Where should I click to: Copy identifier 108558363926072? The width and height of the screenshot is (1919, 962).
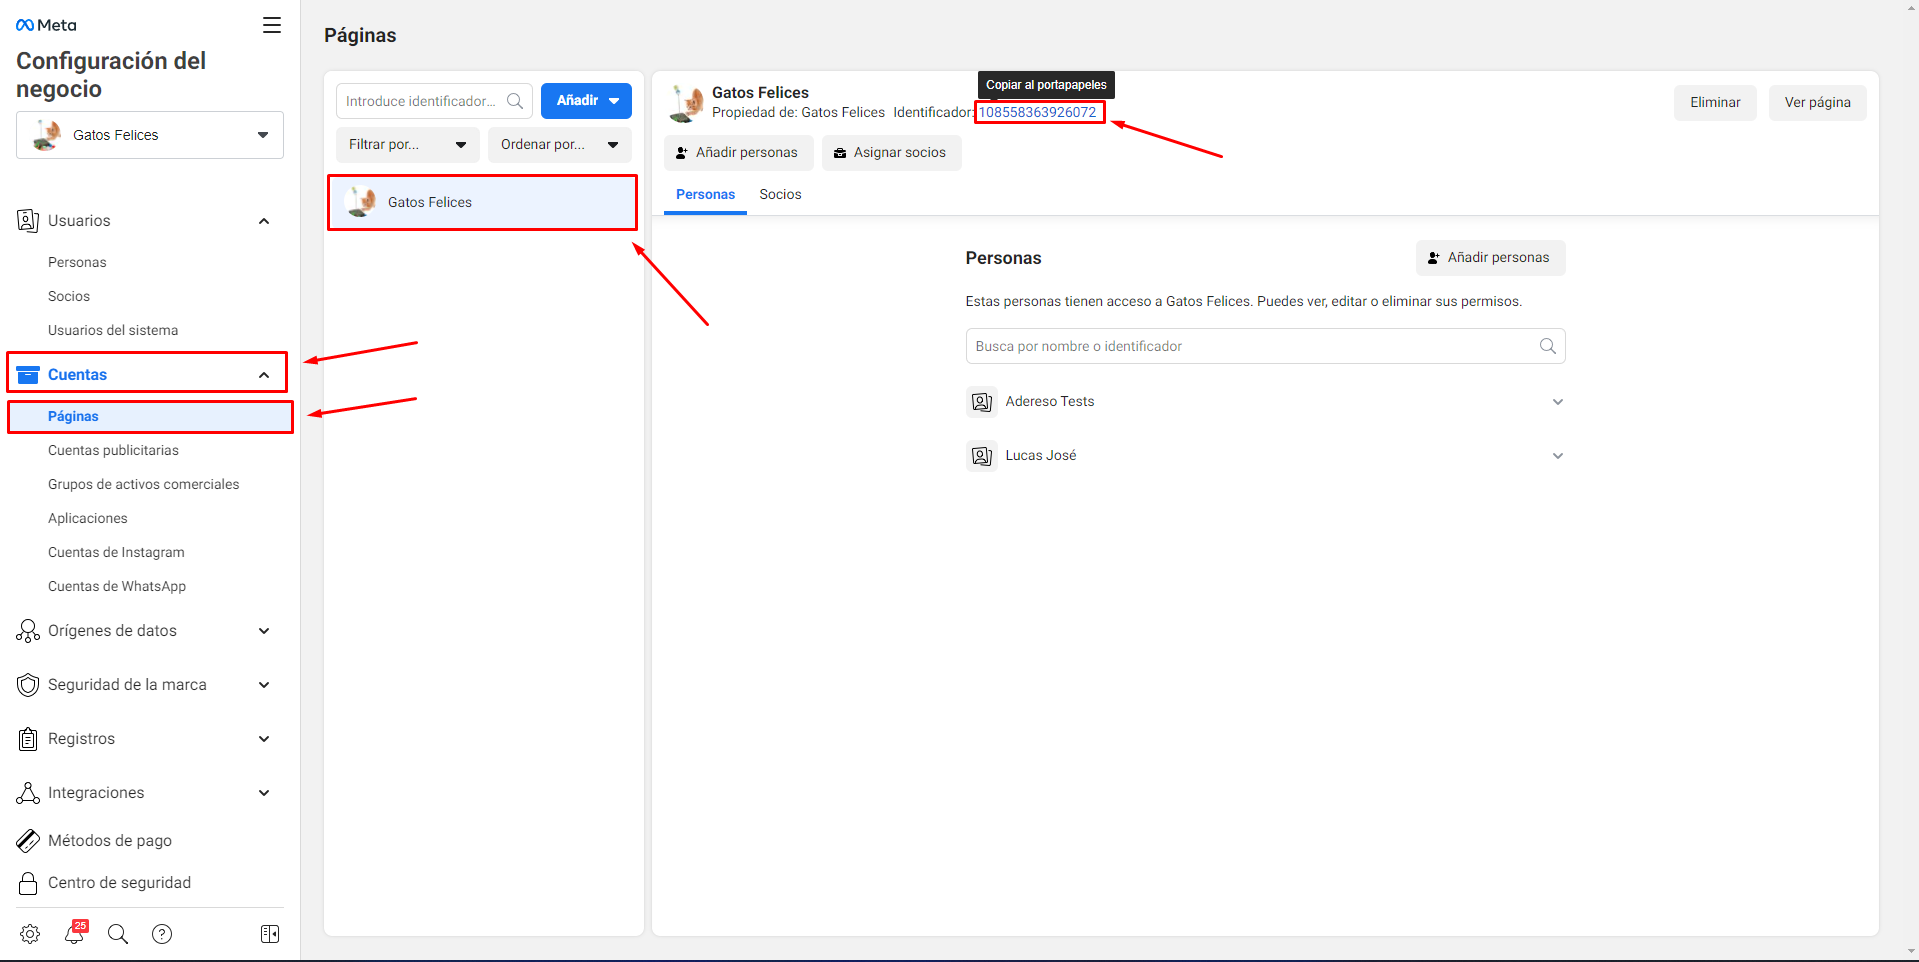click(x=1038, y=112)
